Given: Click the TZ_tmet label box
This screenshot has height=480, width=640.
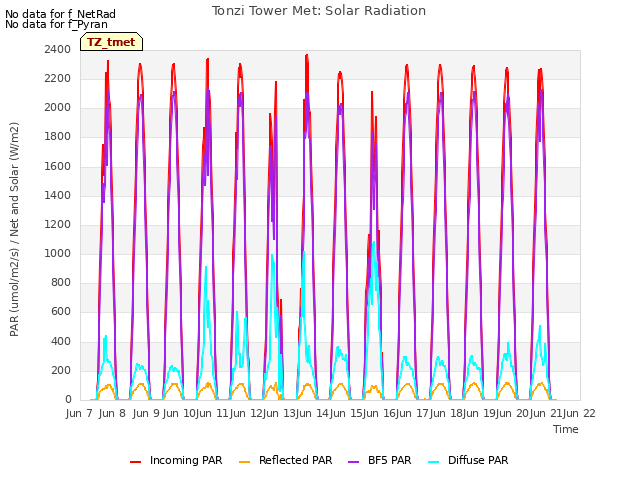Looking at the screenshot, I should click(x=111, y=42).
